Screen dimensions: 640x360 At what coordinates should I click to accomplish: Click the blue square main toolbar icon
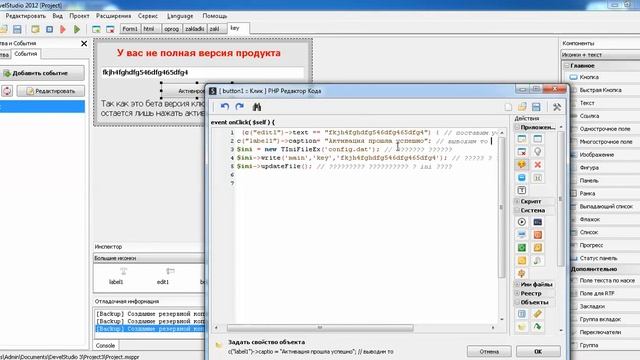pos(49,29)
